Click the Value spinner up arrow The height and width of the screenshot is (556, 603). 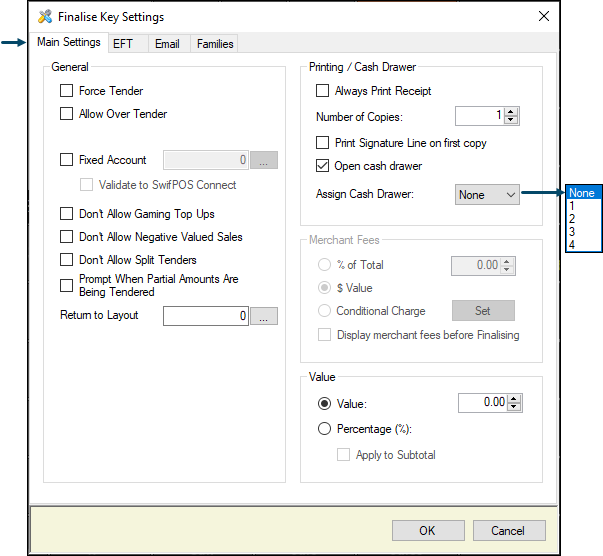(x=514, y=400)
